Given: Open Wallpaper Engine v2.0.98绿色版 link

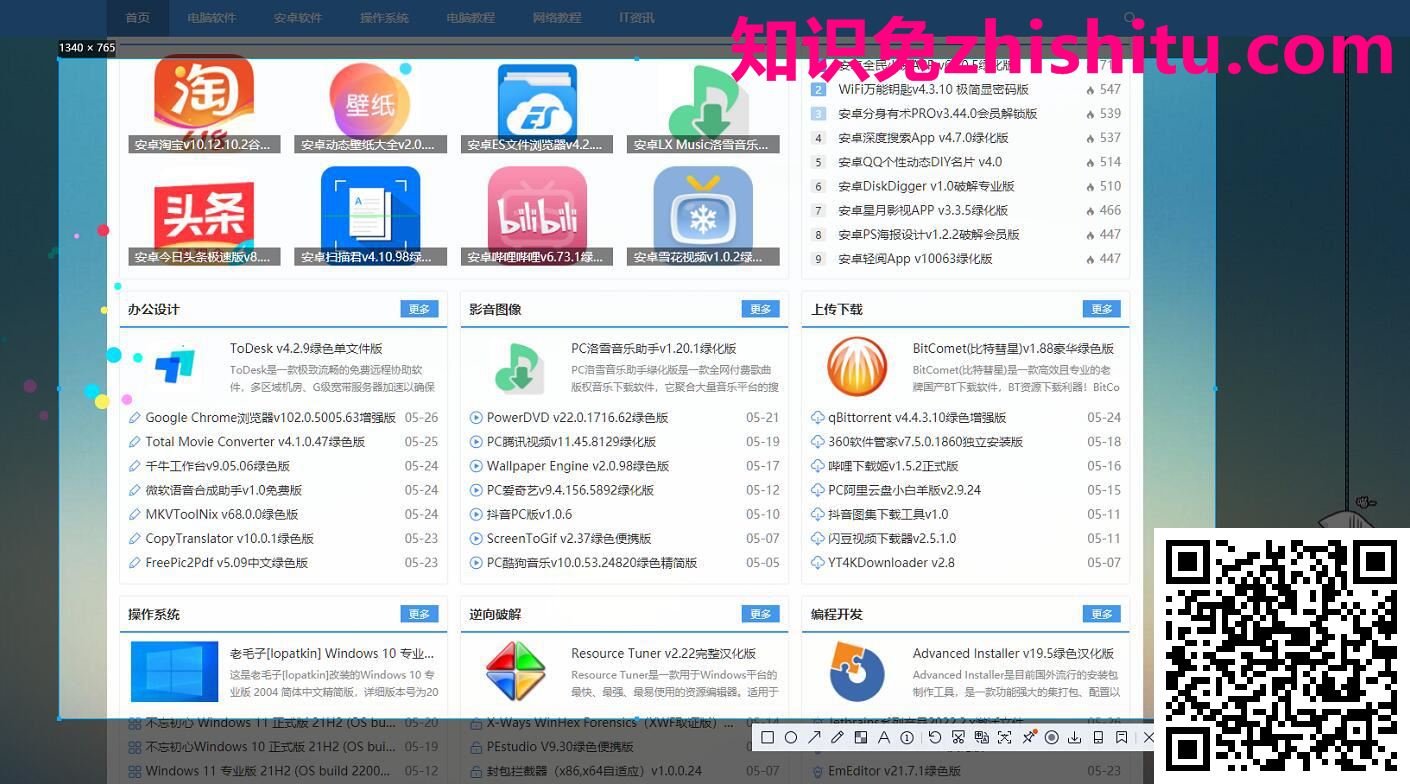Looking at the screenshot, I should point(578,466).
